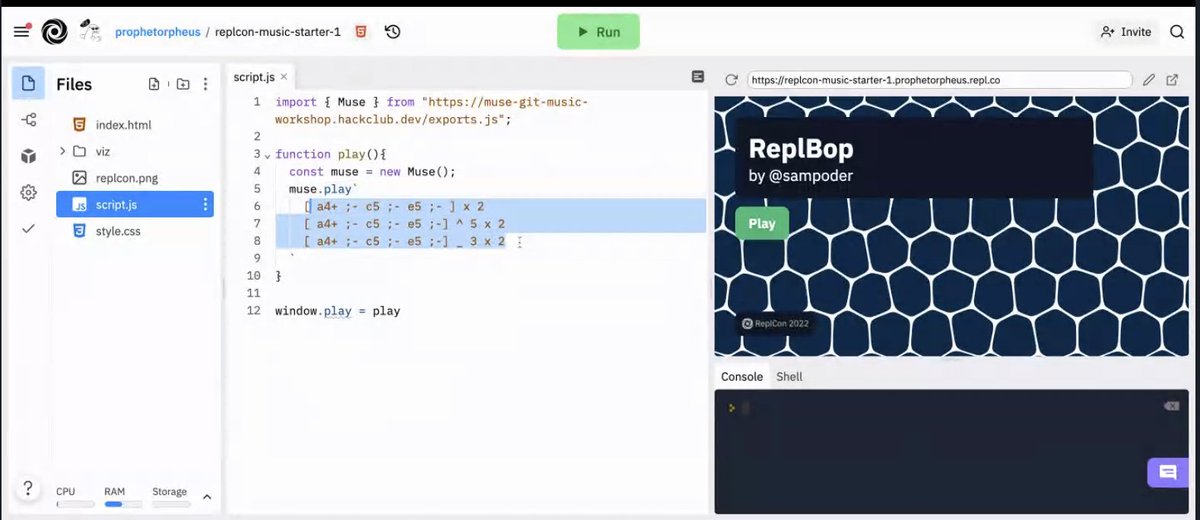Click the HTML5 language badge icon
This screenshot has height=520, width=1200.
(x=361, y=32)
